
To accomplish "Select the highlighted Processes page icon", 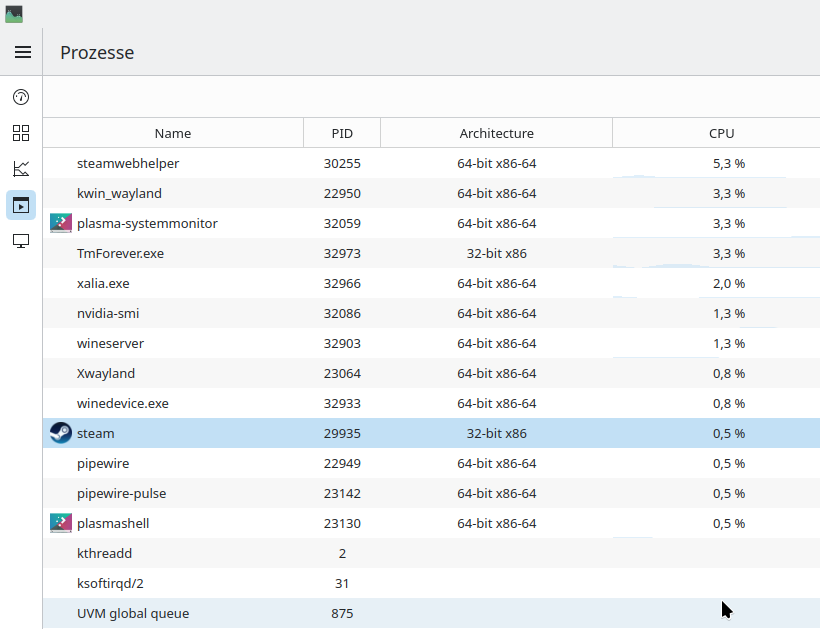I will click(x=21, y=205).
